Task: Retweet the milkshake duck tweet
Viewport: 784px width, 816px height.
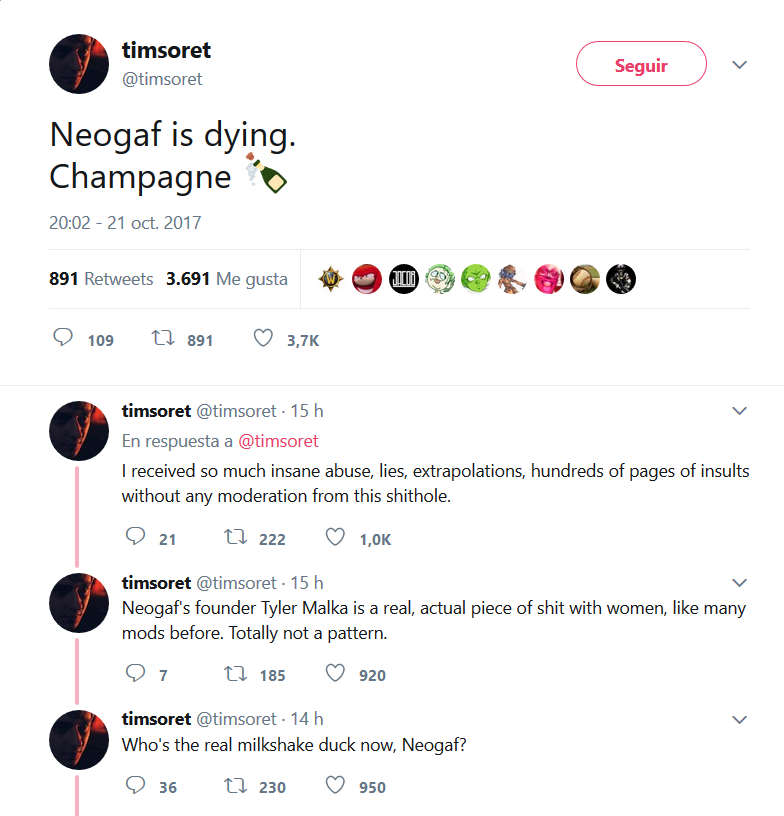Action: [x=235, y=786]
